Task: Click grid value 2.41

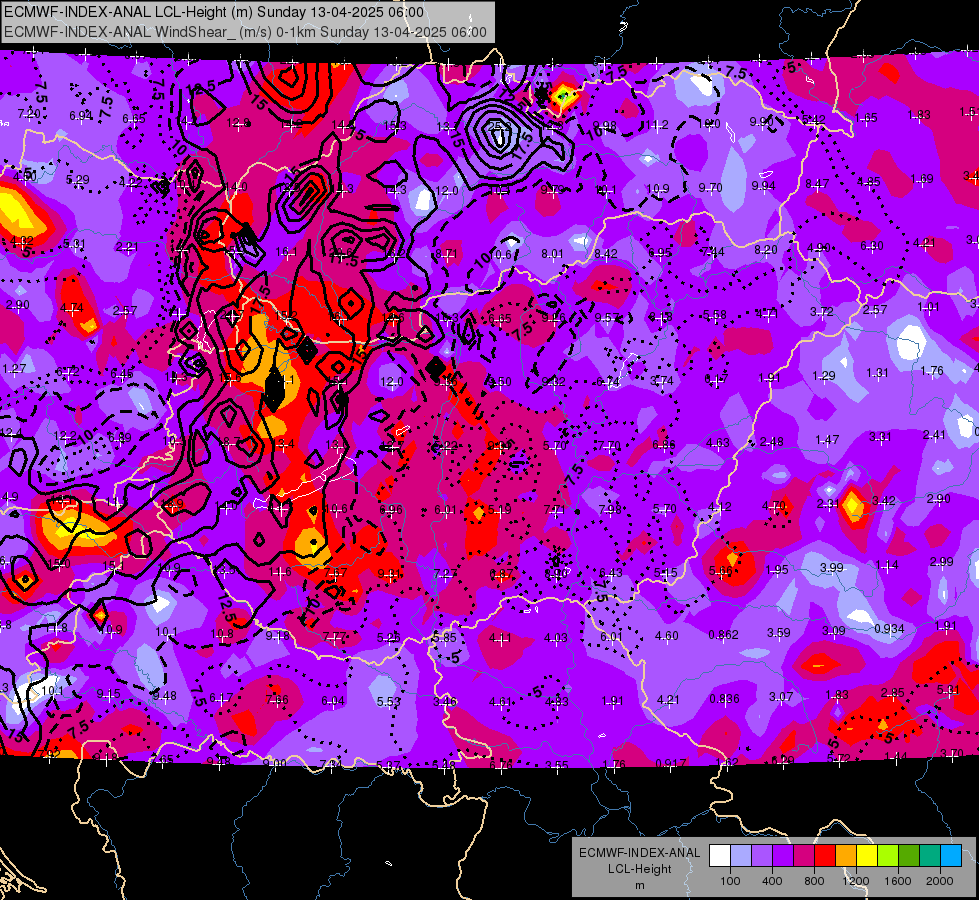Action: pos(934,435)
